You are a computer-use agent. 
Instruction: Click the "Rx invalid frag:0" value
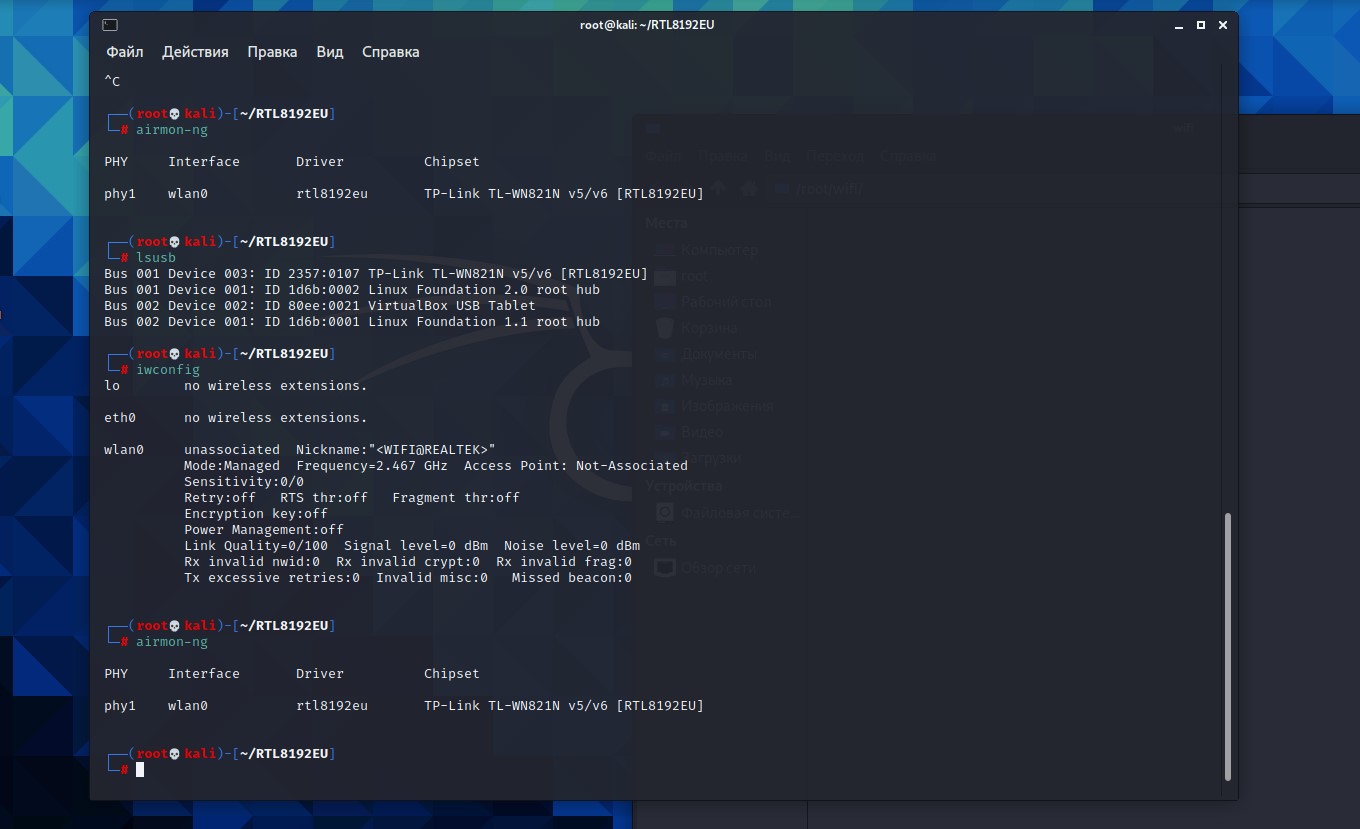click(564, 562)
